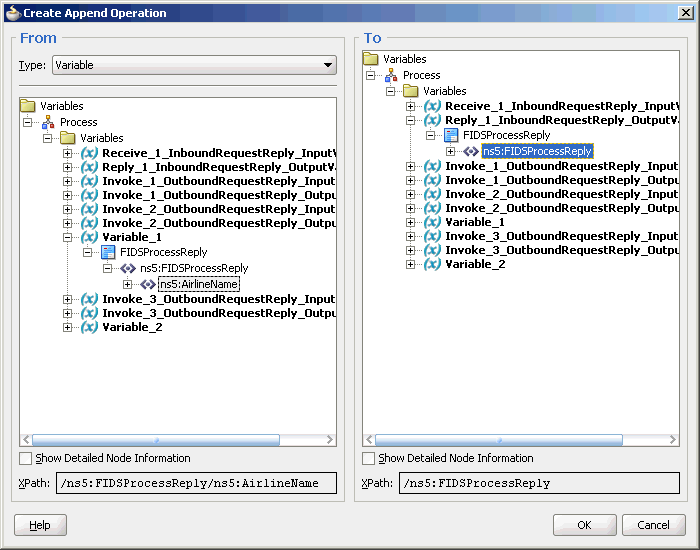Enable Show Detailed Node Information under From
The width and height of the screenshot is (700, 550).
(x=26, y=458)
